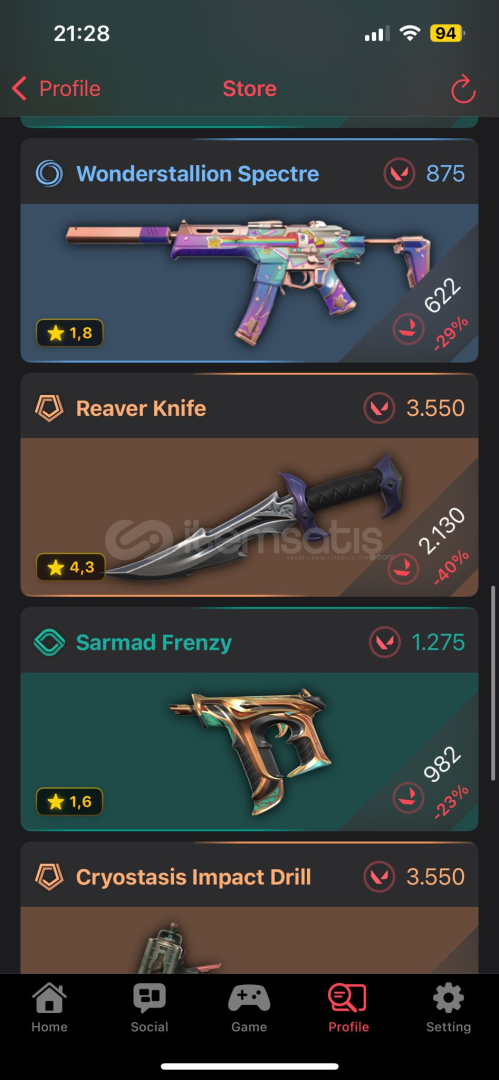Image resolution: width=499 pixels, height=1080 pixels.
Task: Tap the 1,8 star rating badge
Action: tap(70, 334)
